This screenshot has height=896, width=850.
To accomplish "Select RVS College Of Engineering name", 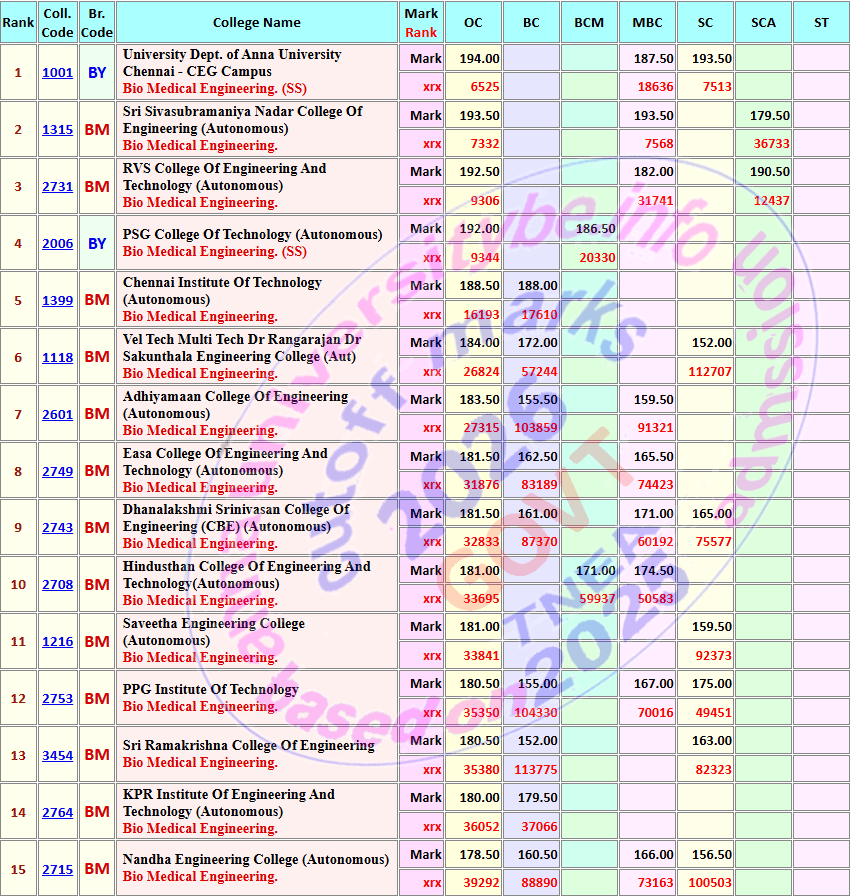I will (224, 177).
